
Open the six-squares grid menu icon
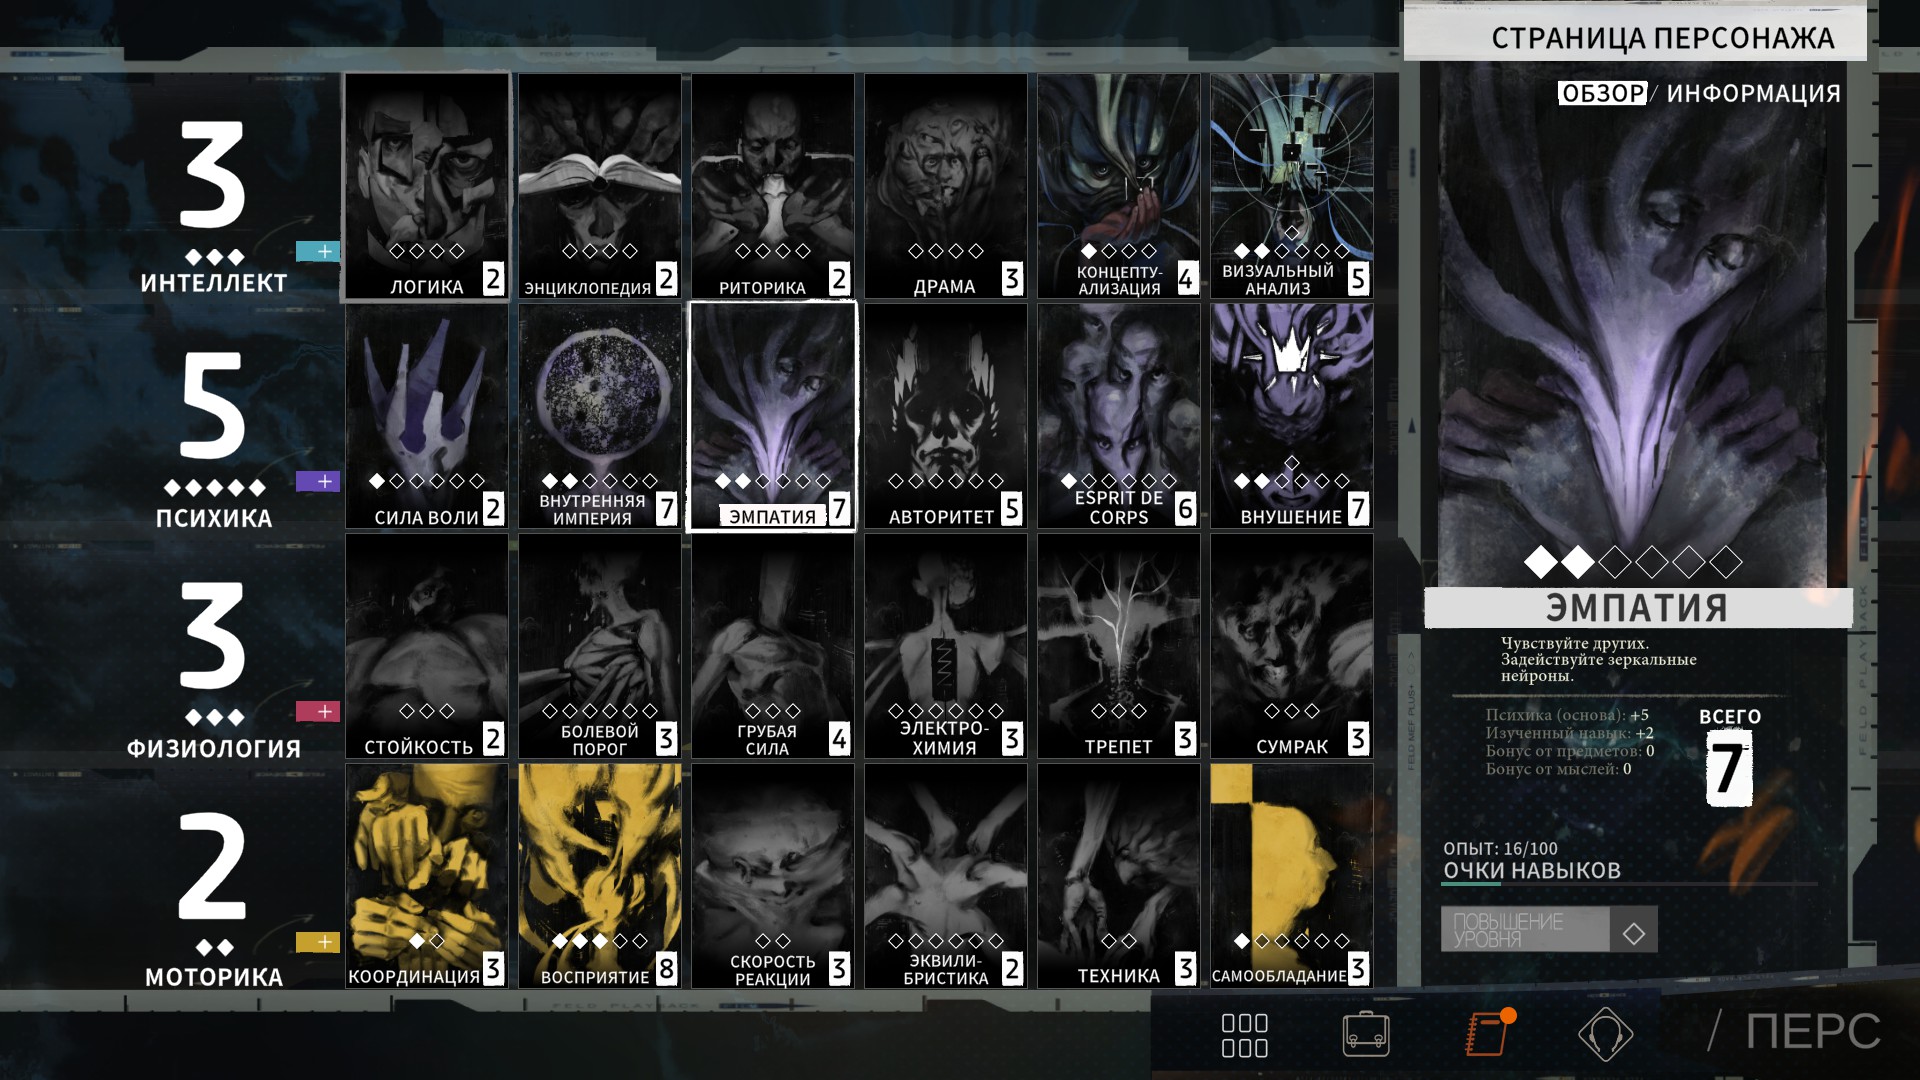tap(1245, 1035)
